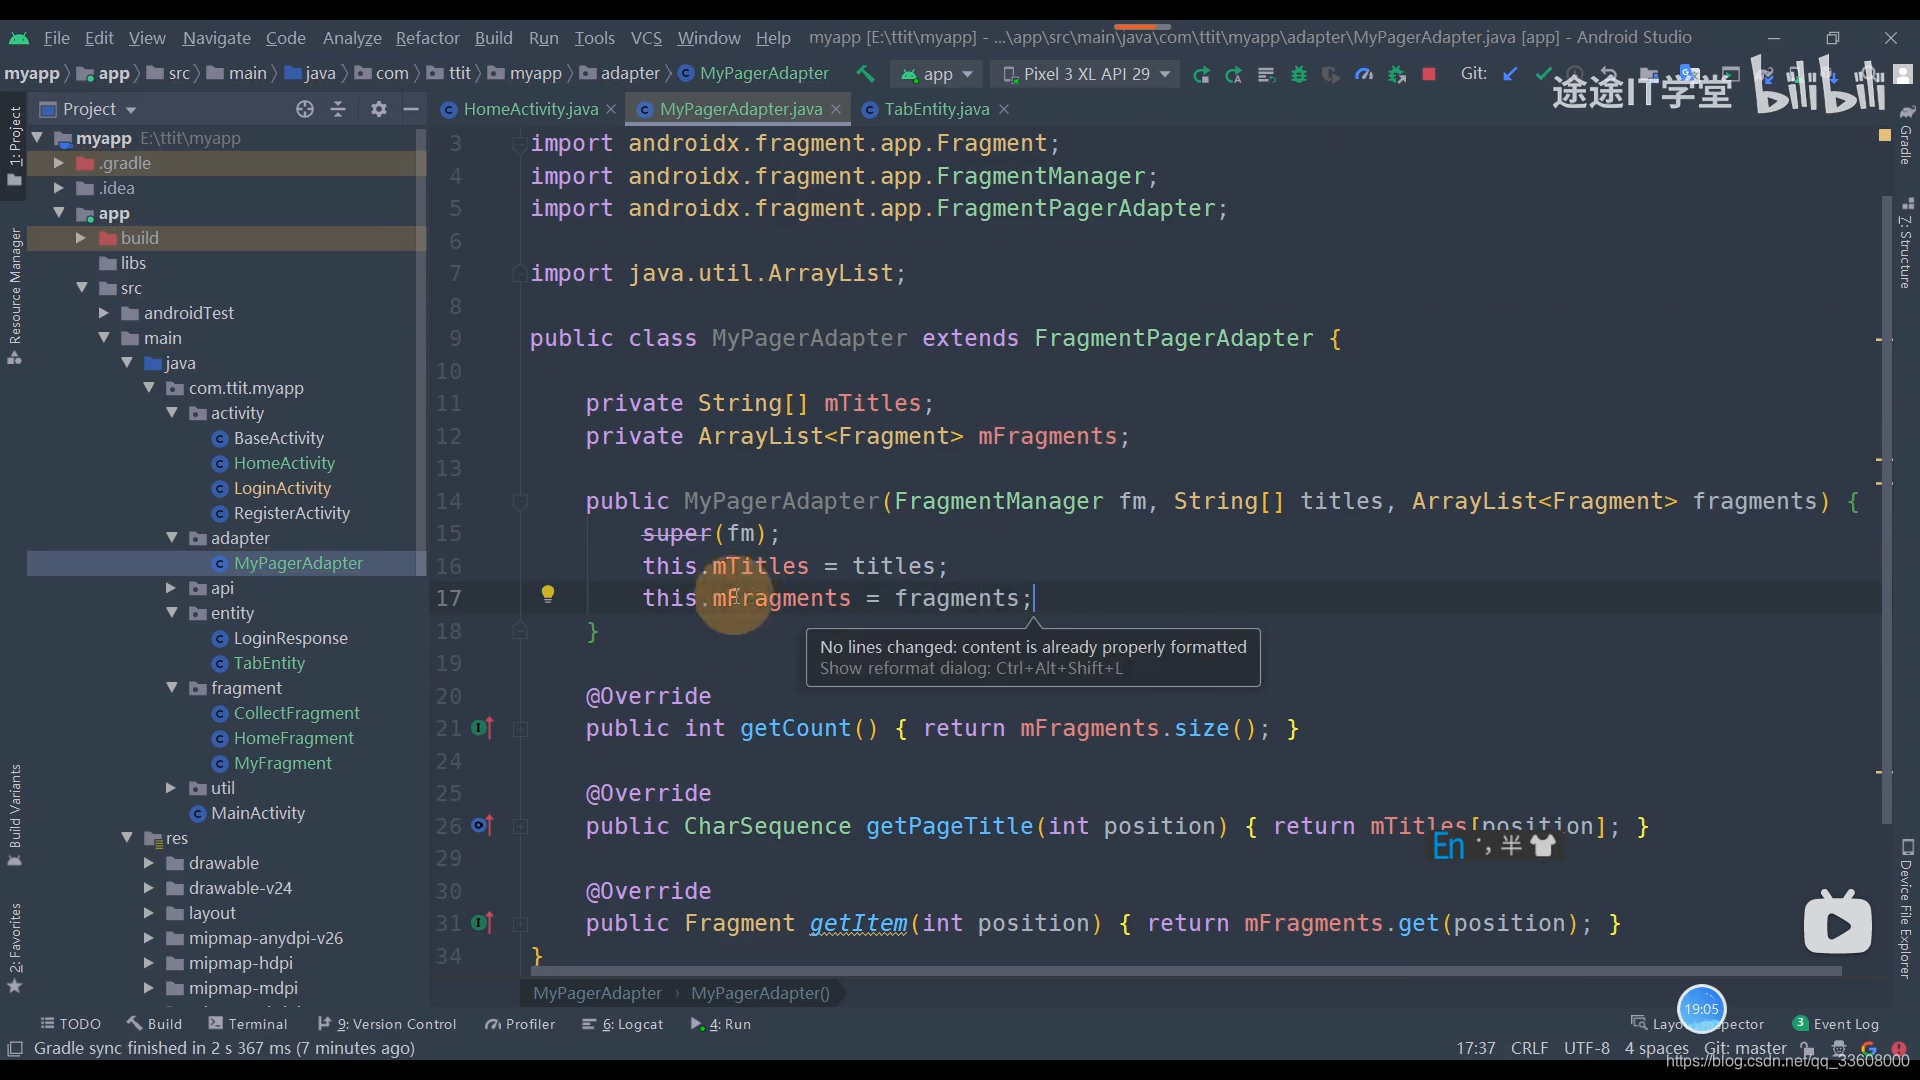Image resolution: width=1920 pixels, height=1080 pixels.
Task: Close the TabEntity.java tab
Action: [1004, 109]
